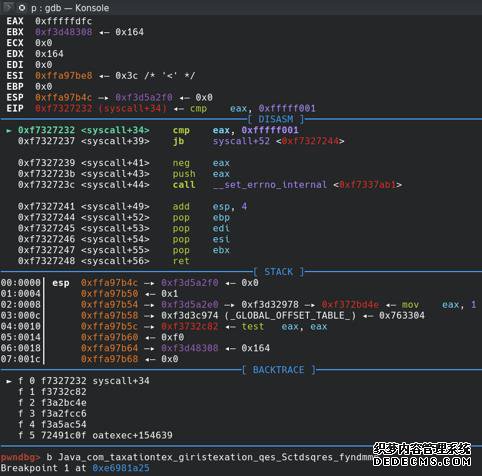Image resolution: width=482 pixels, height=476 pixels.
Task: Select backtrace frame 0 syscall+34
Action: (84, 381)
